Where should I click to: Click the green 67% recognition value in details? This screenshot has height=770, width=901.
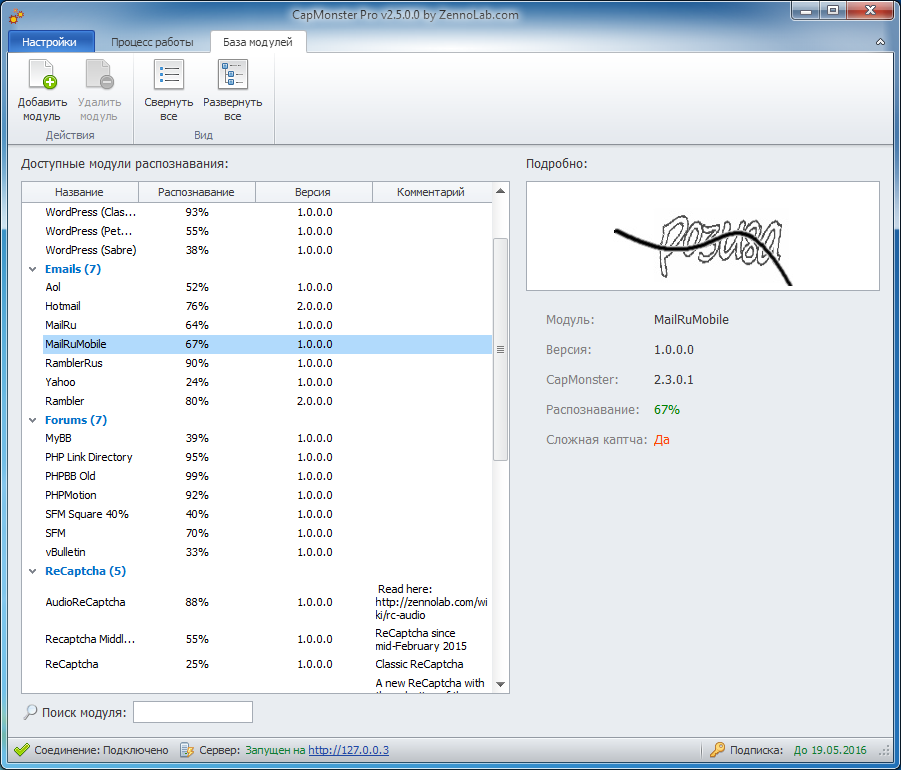(667, 410)
